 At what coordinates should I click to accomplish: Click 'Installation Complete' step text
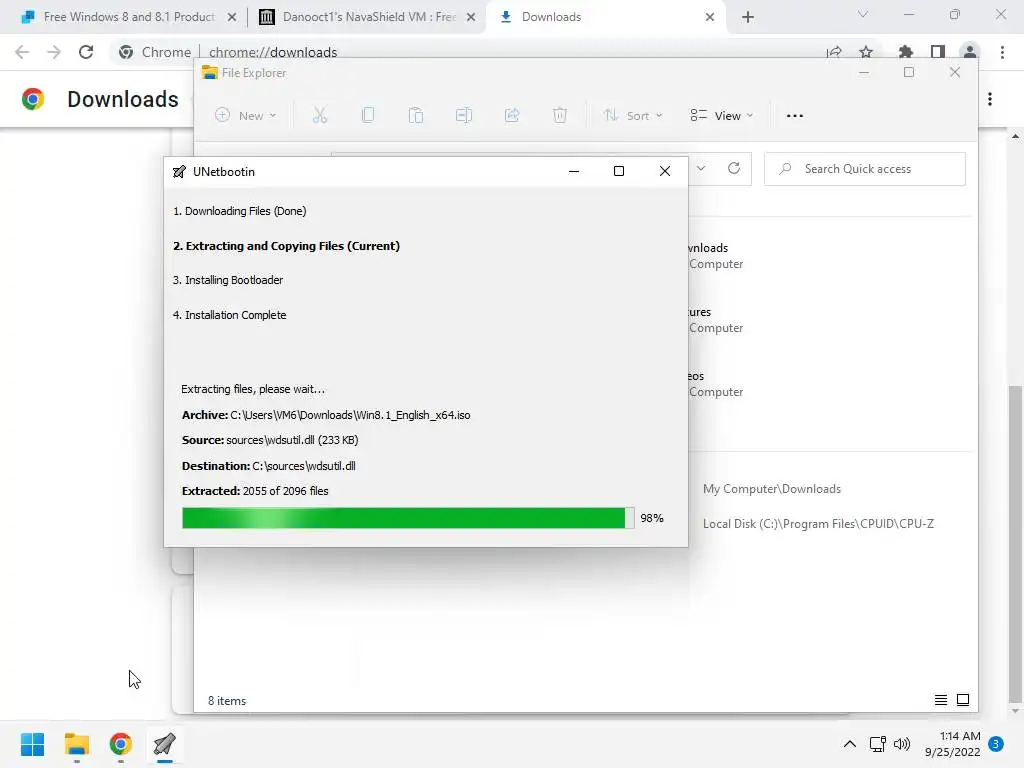point(229,315)
